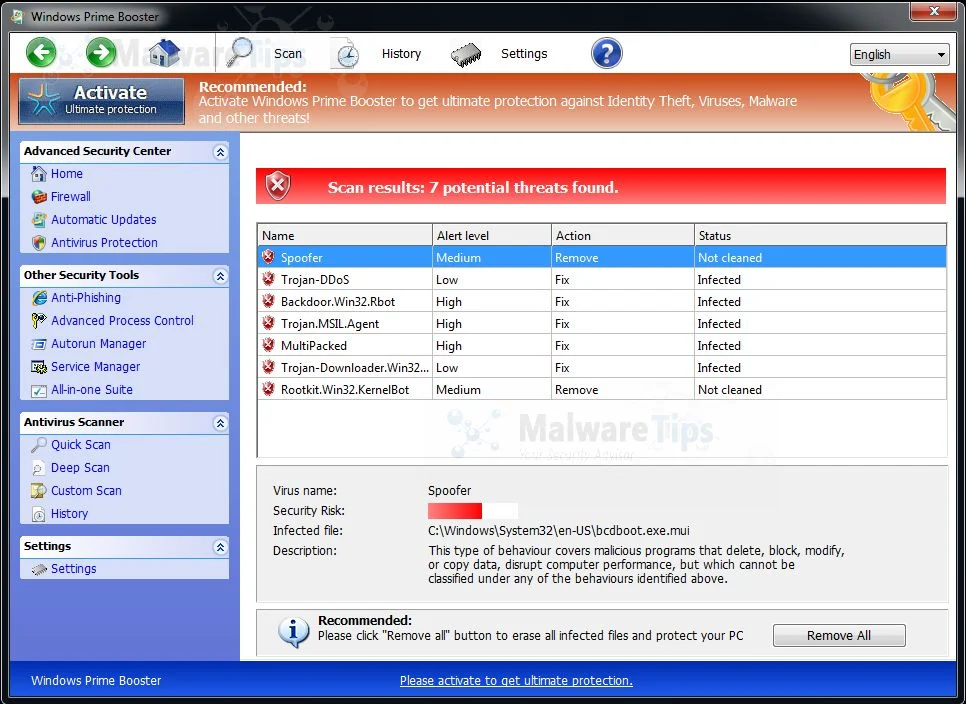Click the magnifying glass Scan icon
Screen dimensions: 966x704
(240, 52)
